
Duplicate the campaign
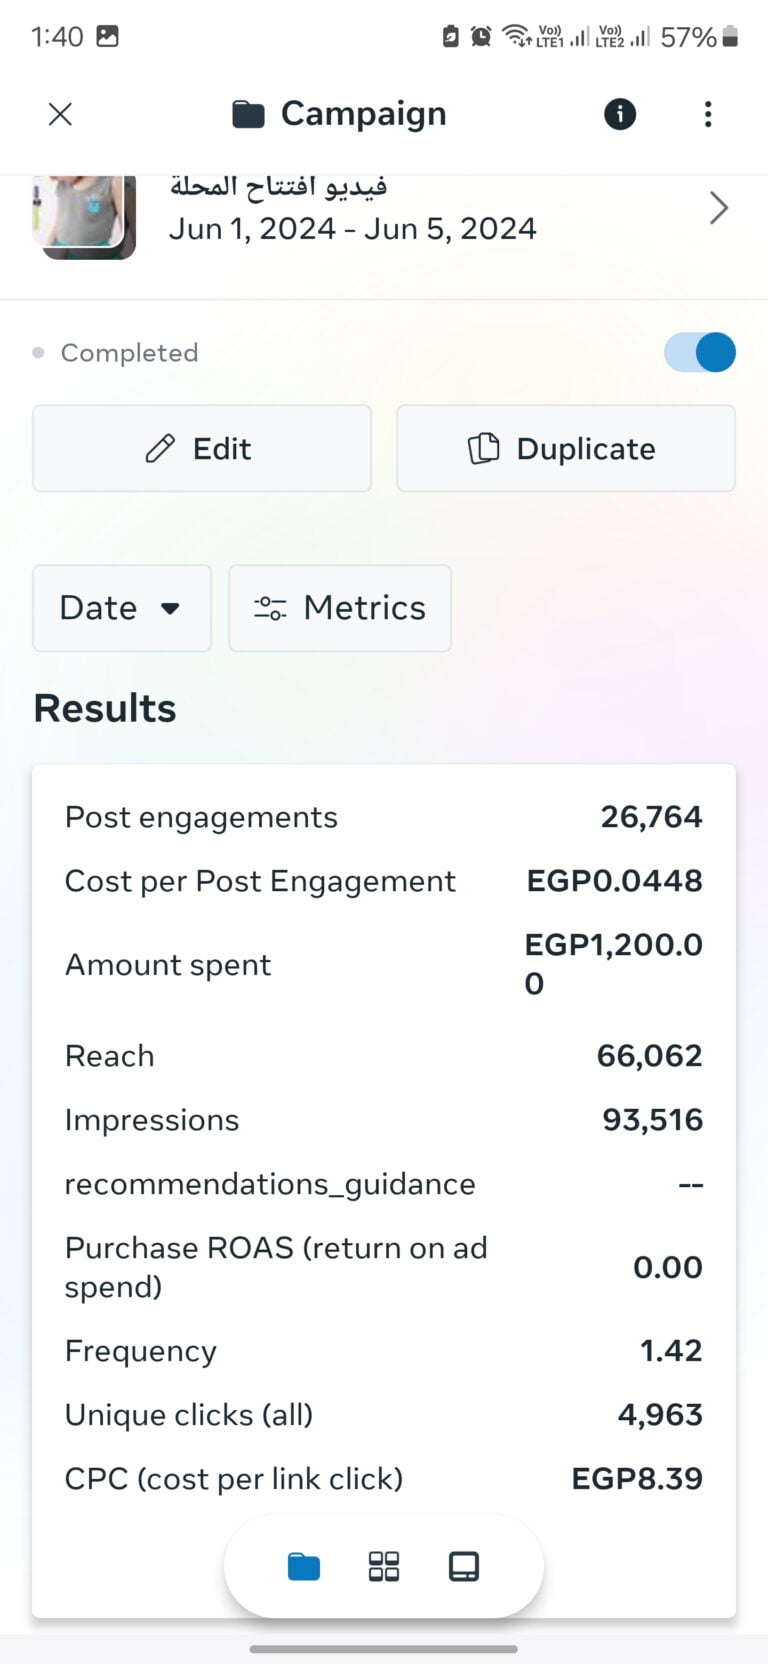[x=566, y=448]
